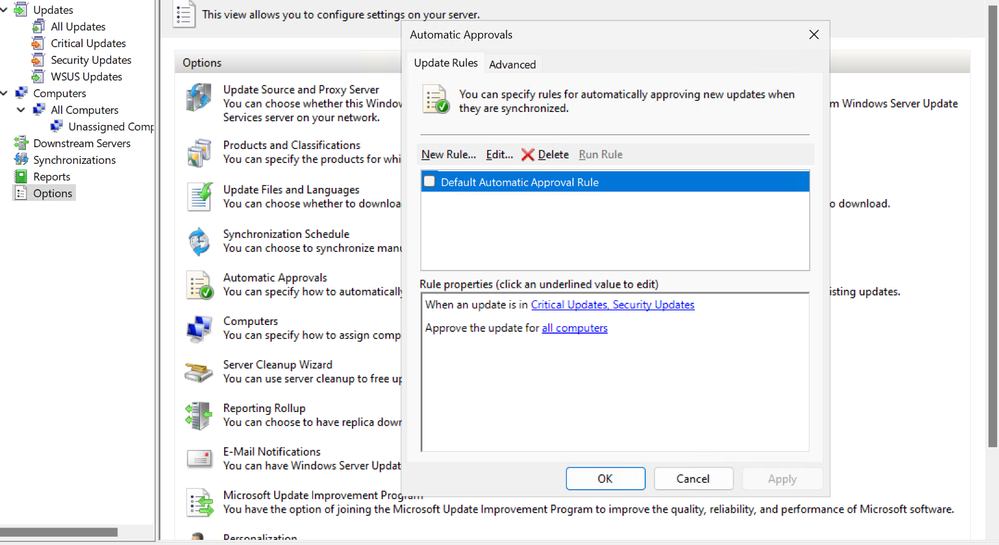The image size is (999, 545).
Task: Select Synchronizations in the tree
Action: [x=75, y=160]
